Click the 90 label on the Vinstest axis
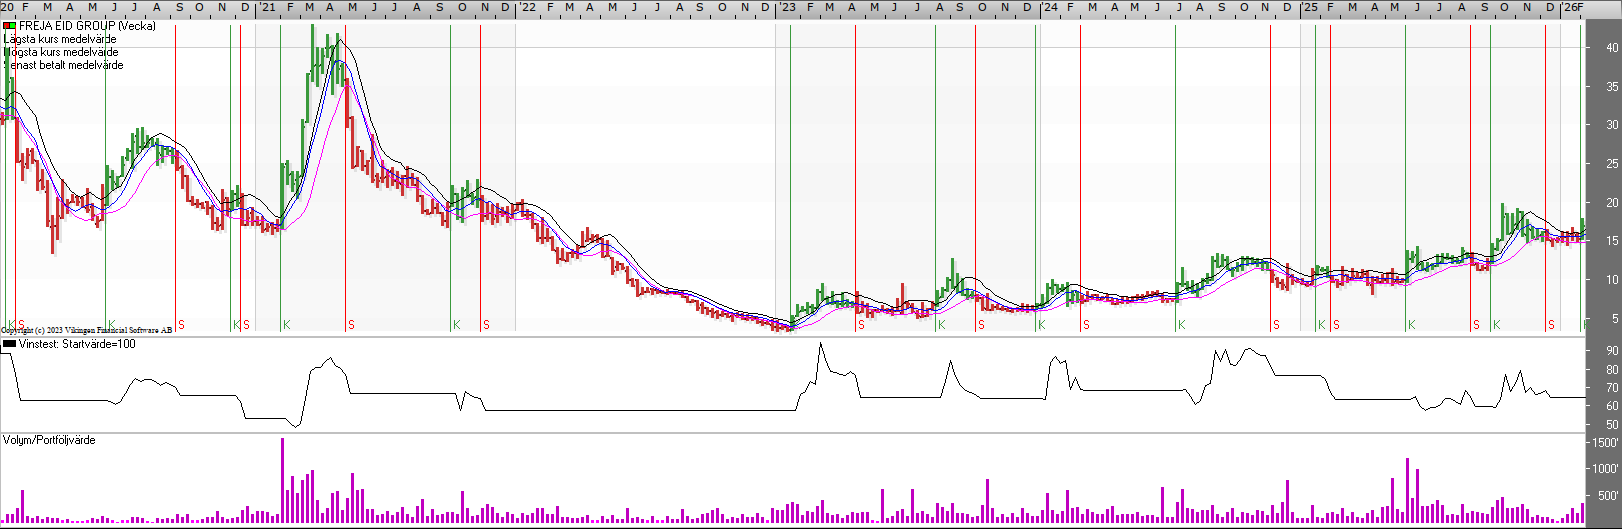The image size is (1622, 529). click(1612, 351)
